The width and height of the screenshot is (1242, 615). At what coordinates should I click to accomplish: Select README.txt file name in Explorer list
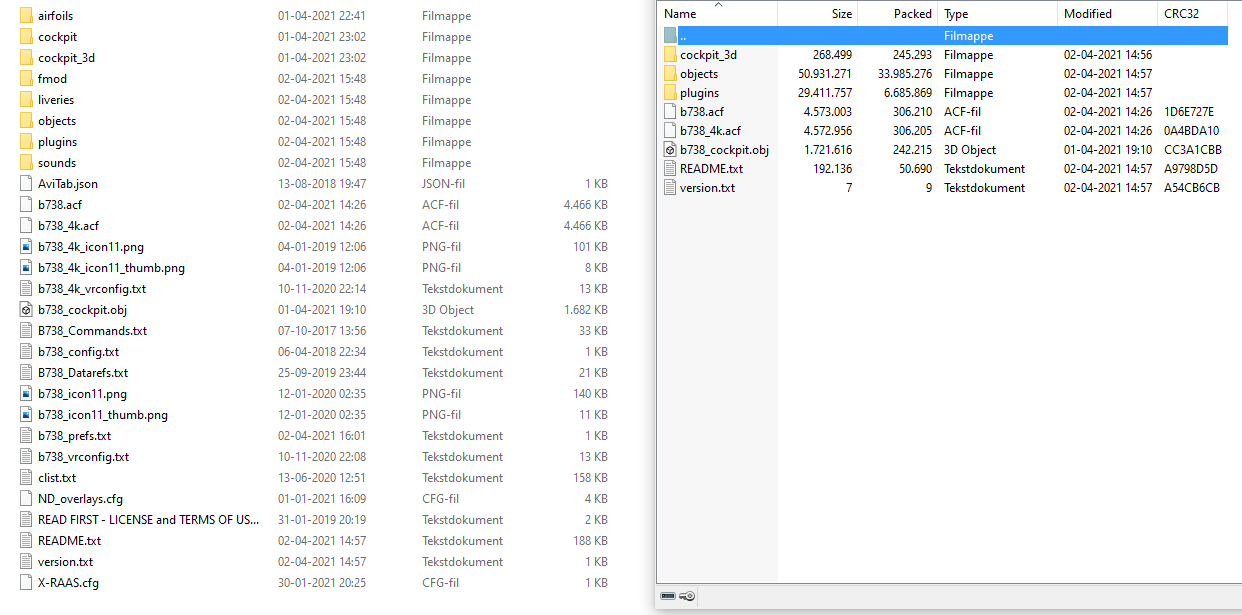(69, 541)
